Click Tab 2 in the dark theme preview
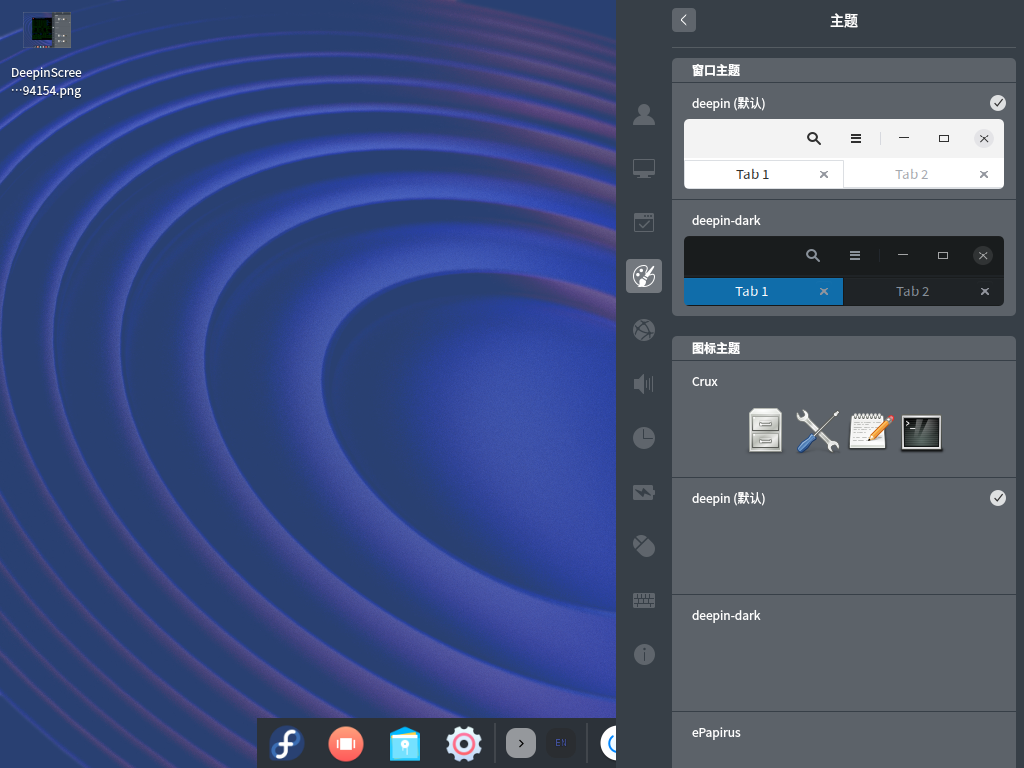Viewport: 1024px width, 768px height. click(x=912, y=291)
